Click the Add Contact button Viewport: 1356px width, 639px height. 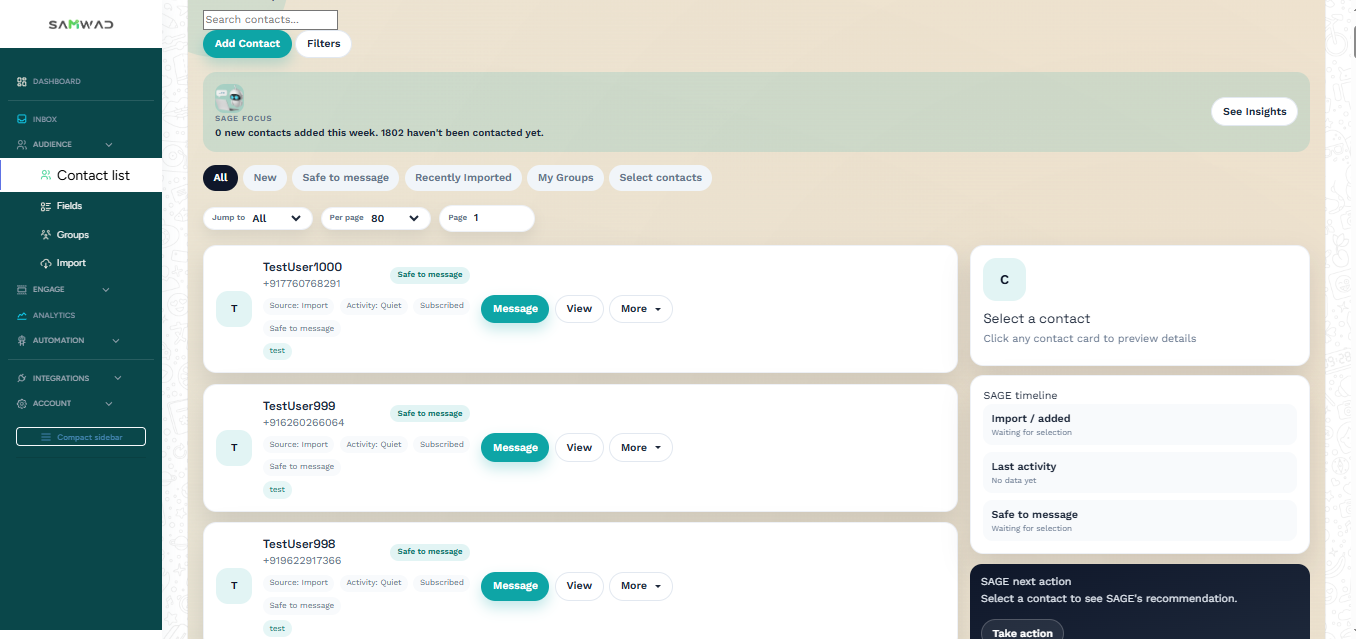click(x=247, y=44)
